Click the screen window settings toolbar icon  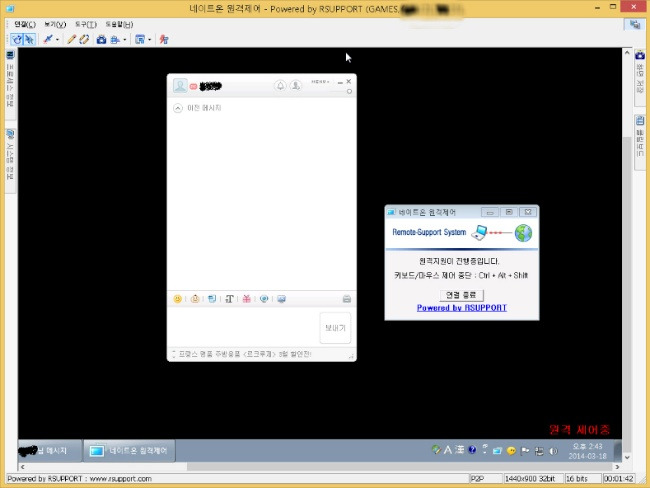[x=140, y=39]
